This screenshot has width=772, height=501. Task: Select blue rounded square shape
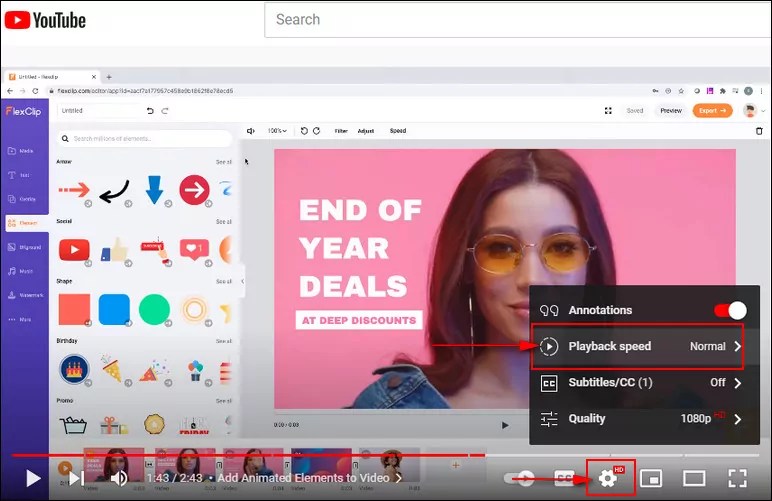pos(114,310)
